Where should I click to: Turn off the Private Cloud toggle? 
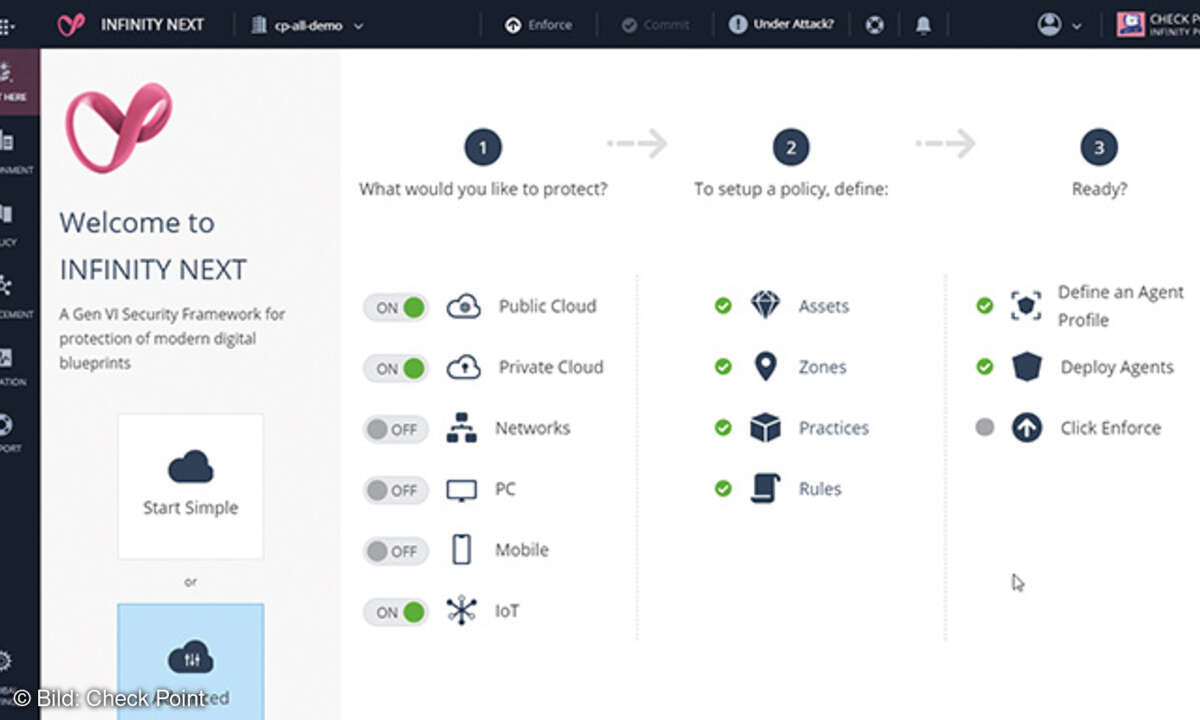coord(396,368)
